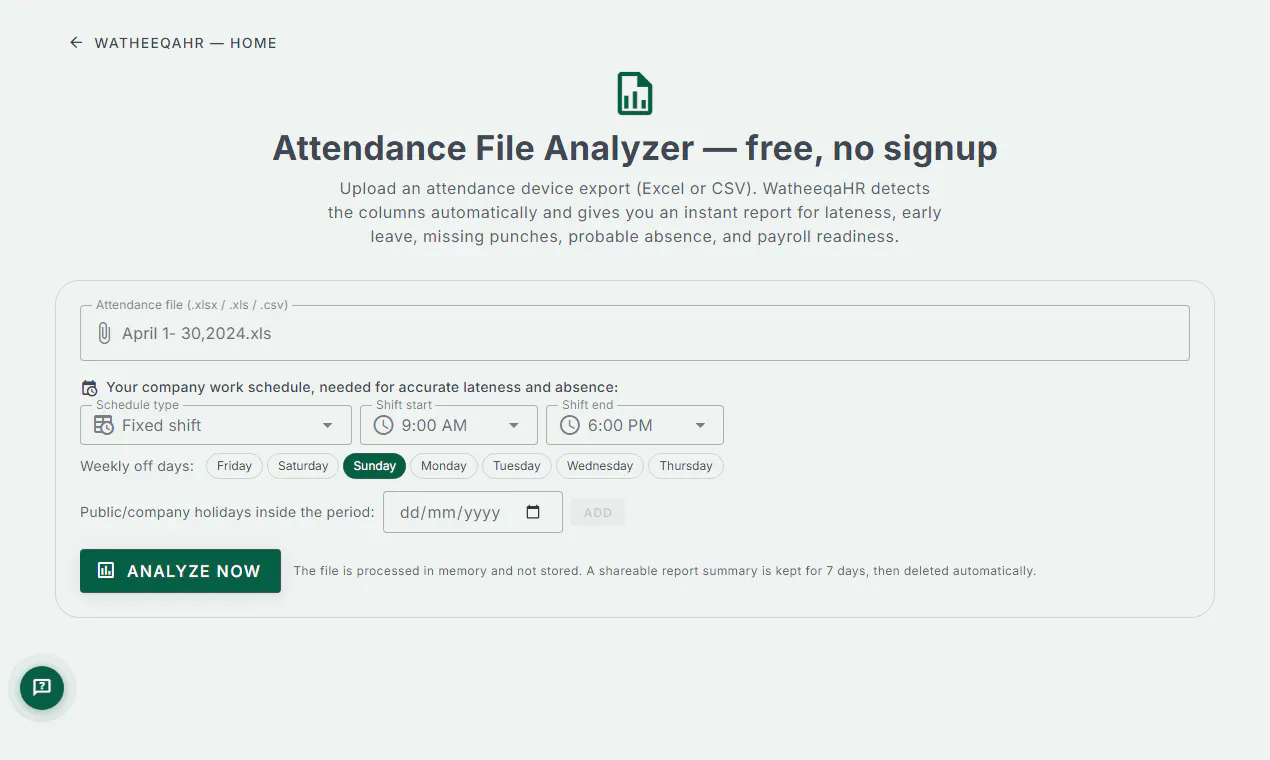Click the 'Weekly off days:' label
The height and width of the screenshot is (760, 1270).
click(137, 466)
